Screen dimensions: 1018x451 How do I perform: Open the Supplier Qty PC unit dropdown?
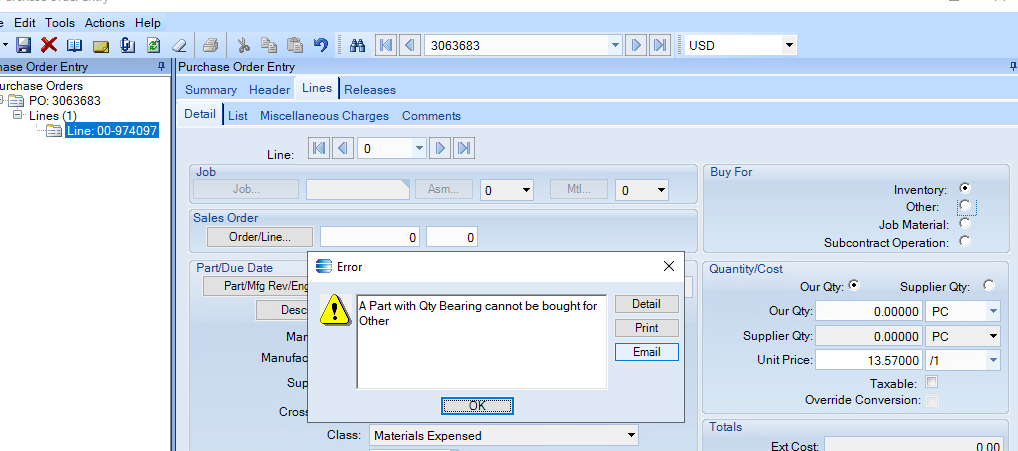click(x=993, y=337)
